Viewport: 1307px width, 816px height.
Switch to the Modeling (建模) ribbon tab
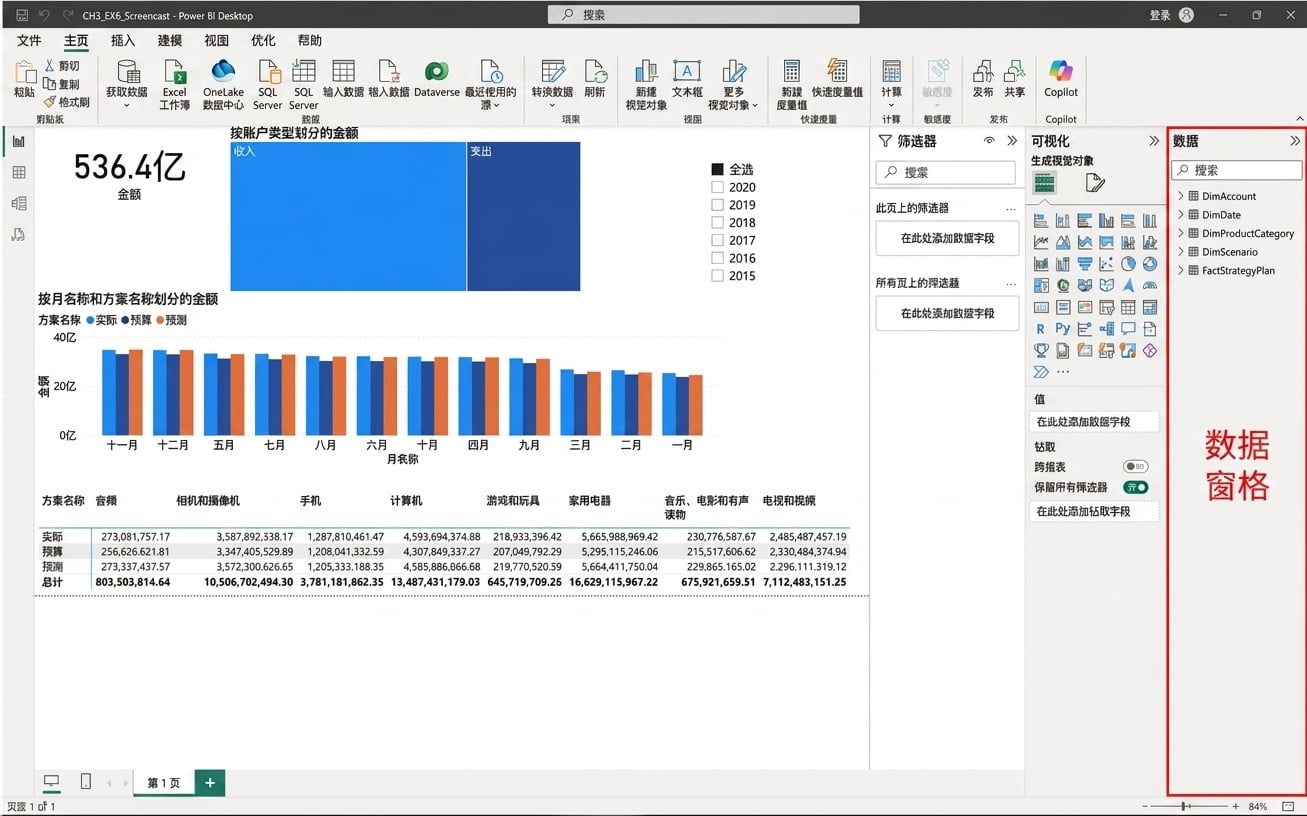click(170, 41)
